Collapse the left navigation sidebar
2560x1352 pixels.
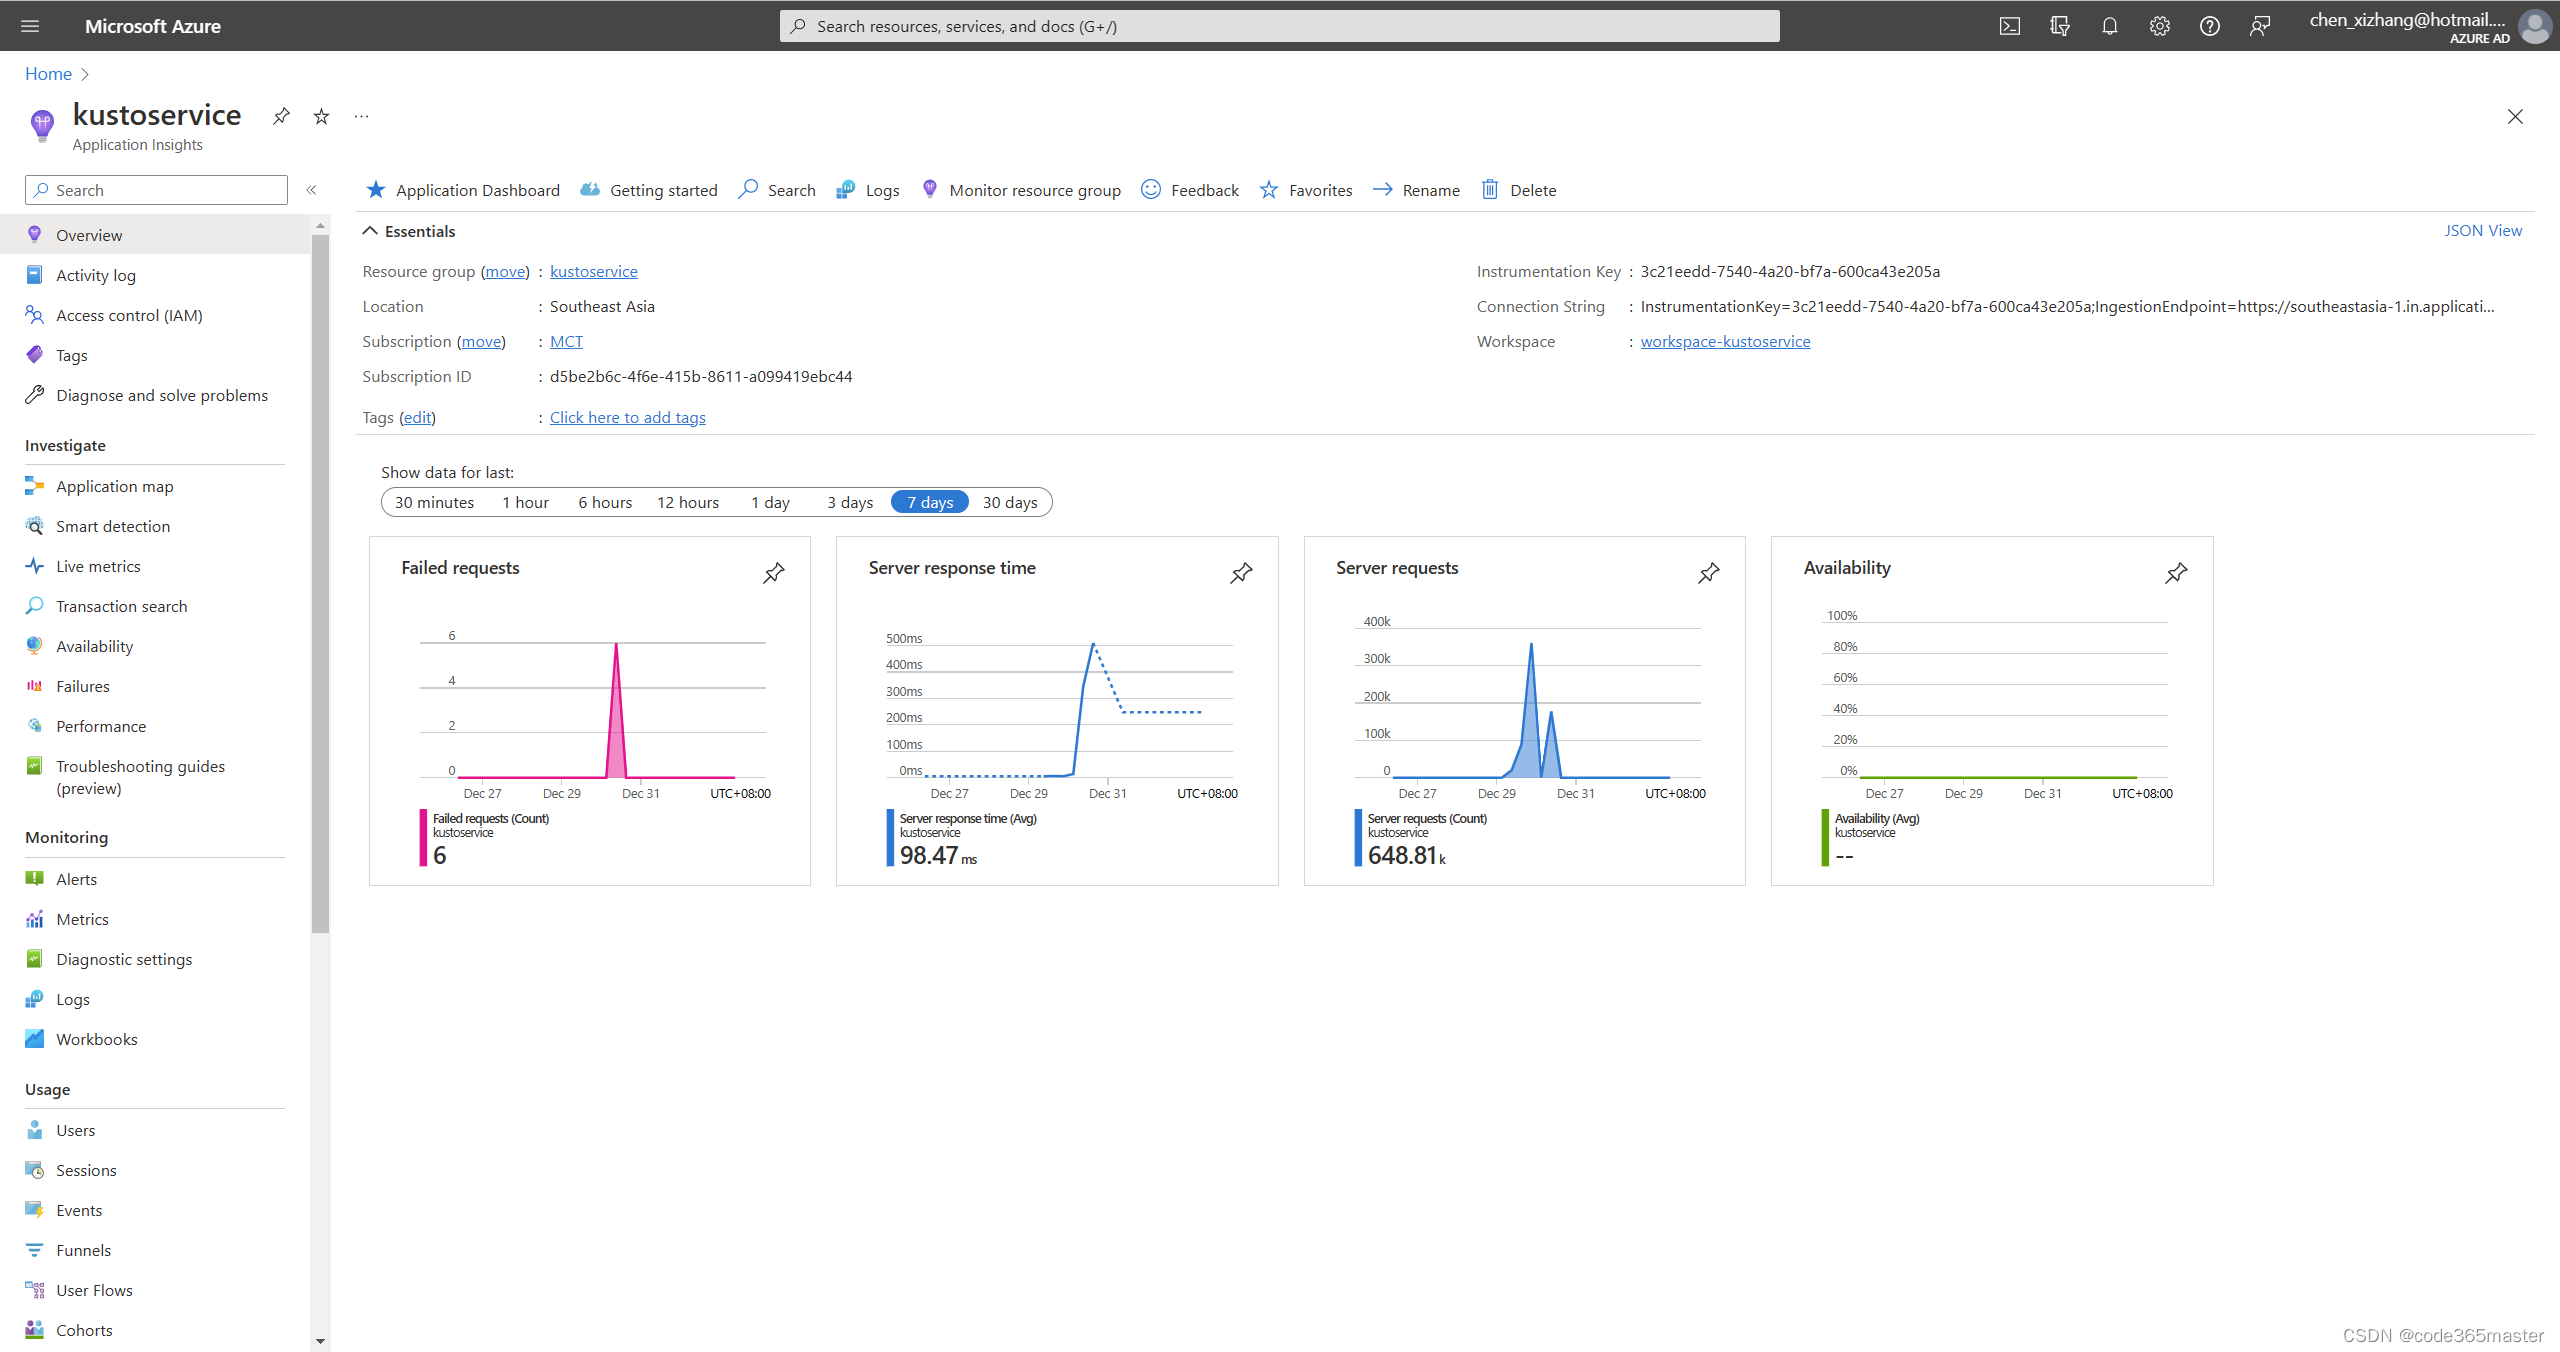(311, 190)
